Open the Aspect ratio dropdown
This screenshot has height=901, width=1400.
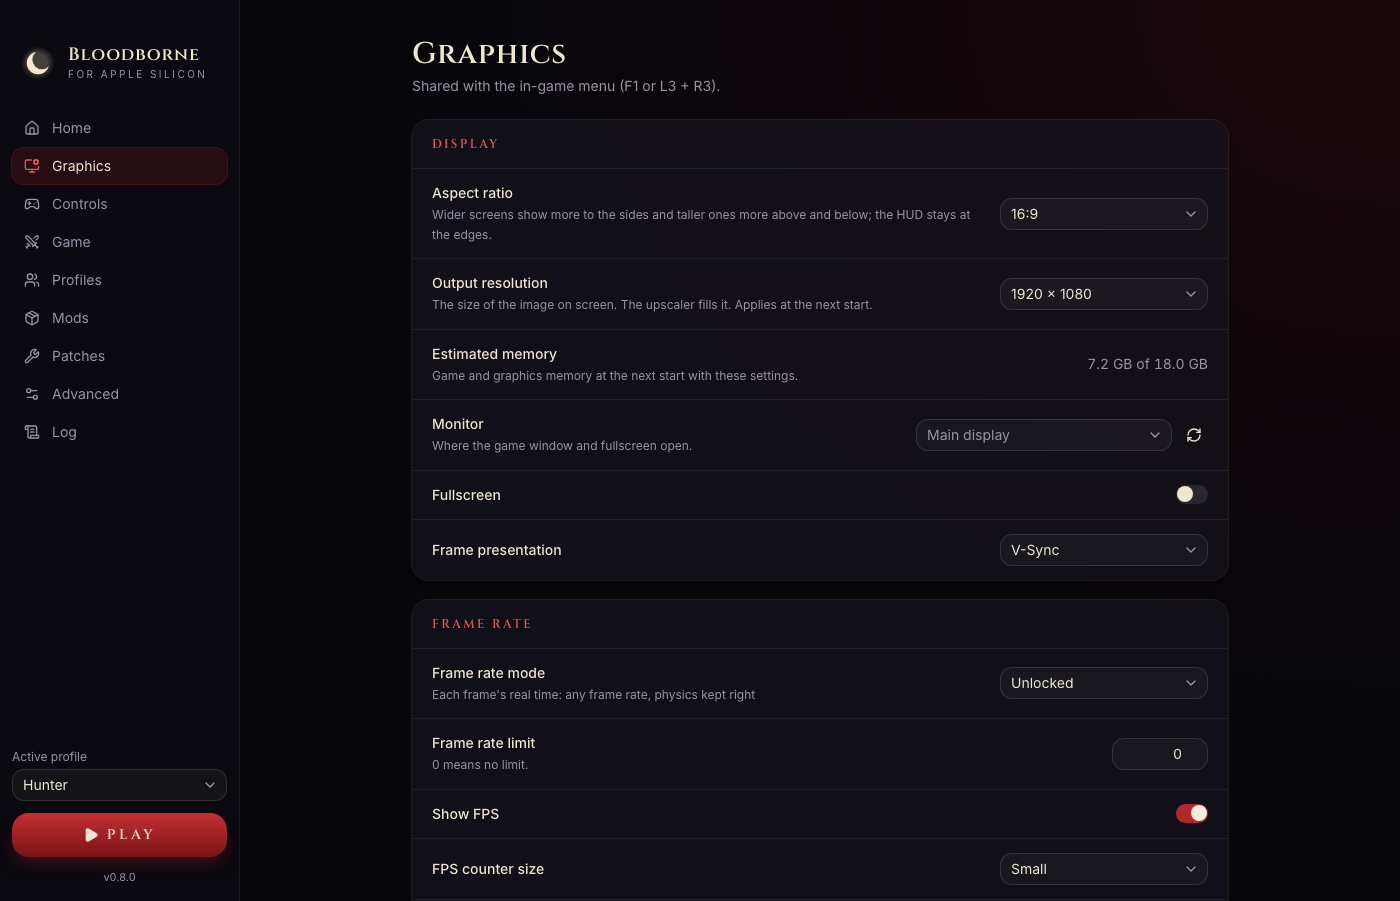pyautogui.click(x=1104, y=214)
